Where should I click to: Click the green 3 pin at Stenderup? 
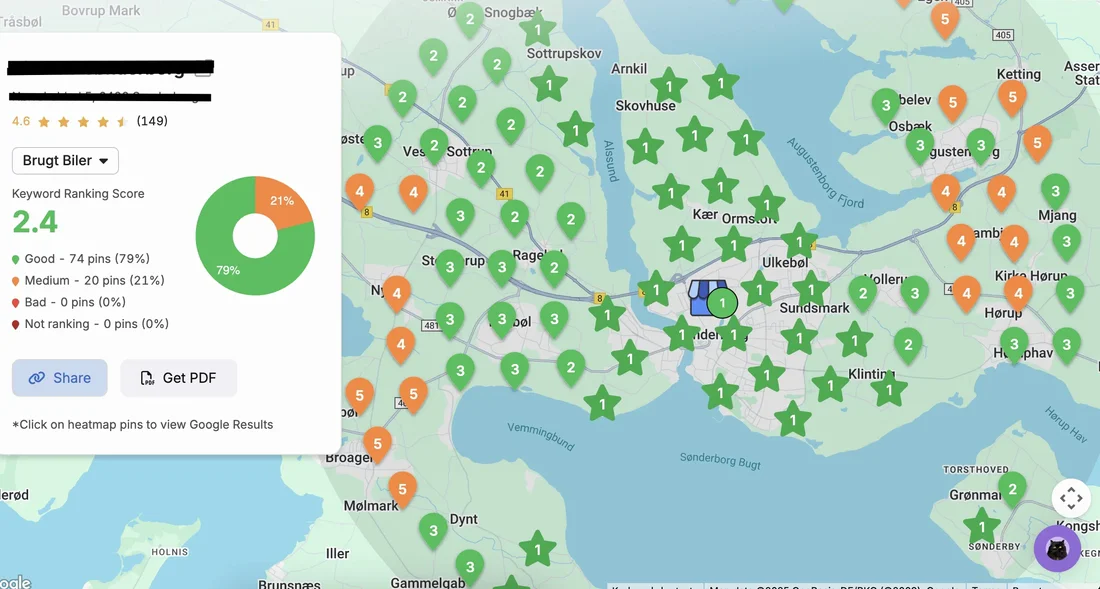[x=450, y=267]
